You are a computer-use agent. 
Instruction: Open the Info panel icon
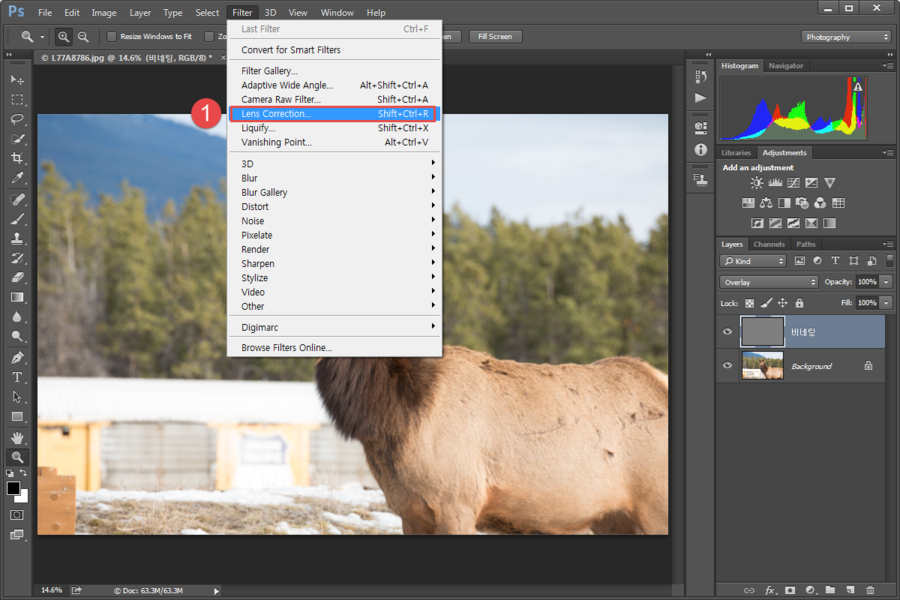point(700,150)
